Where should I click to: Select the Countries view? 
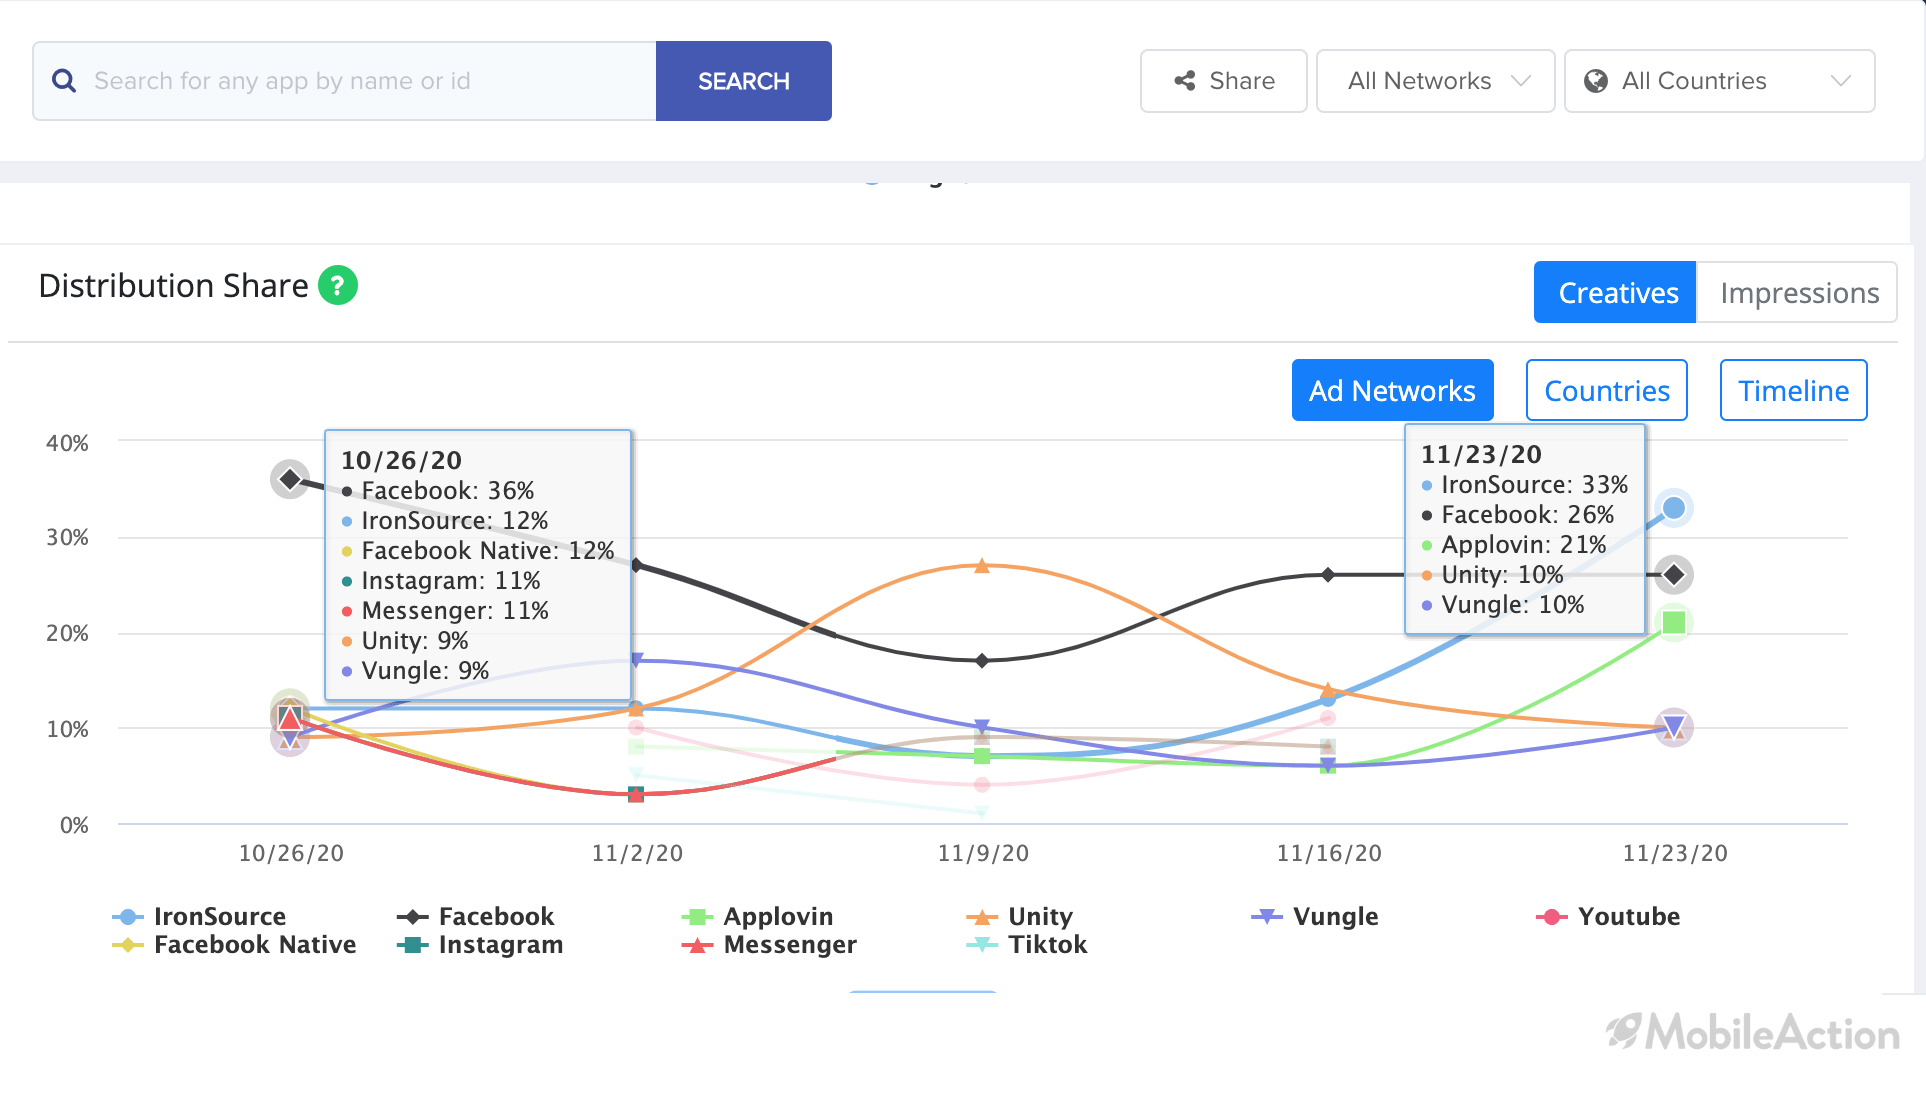pyautogui.click(x=1607, y=390)
